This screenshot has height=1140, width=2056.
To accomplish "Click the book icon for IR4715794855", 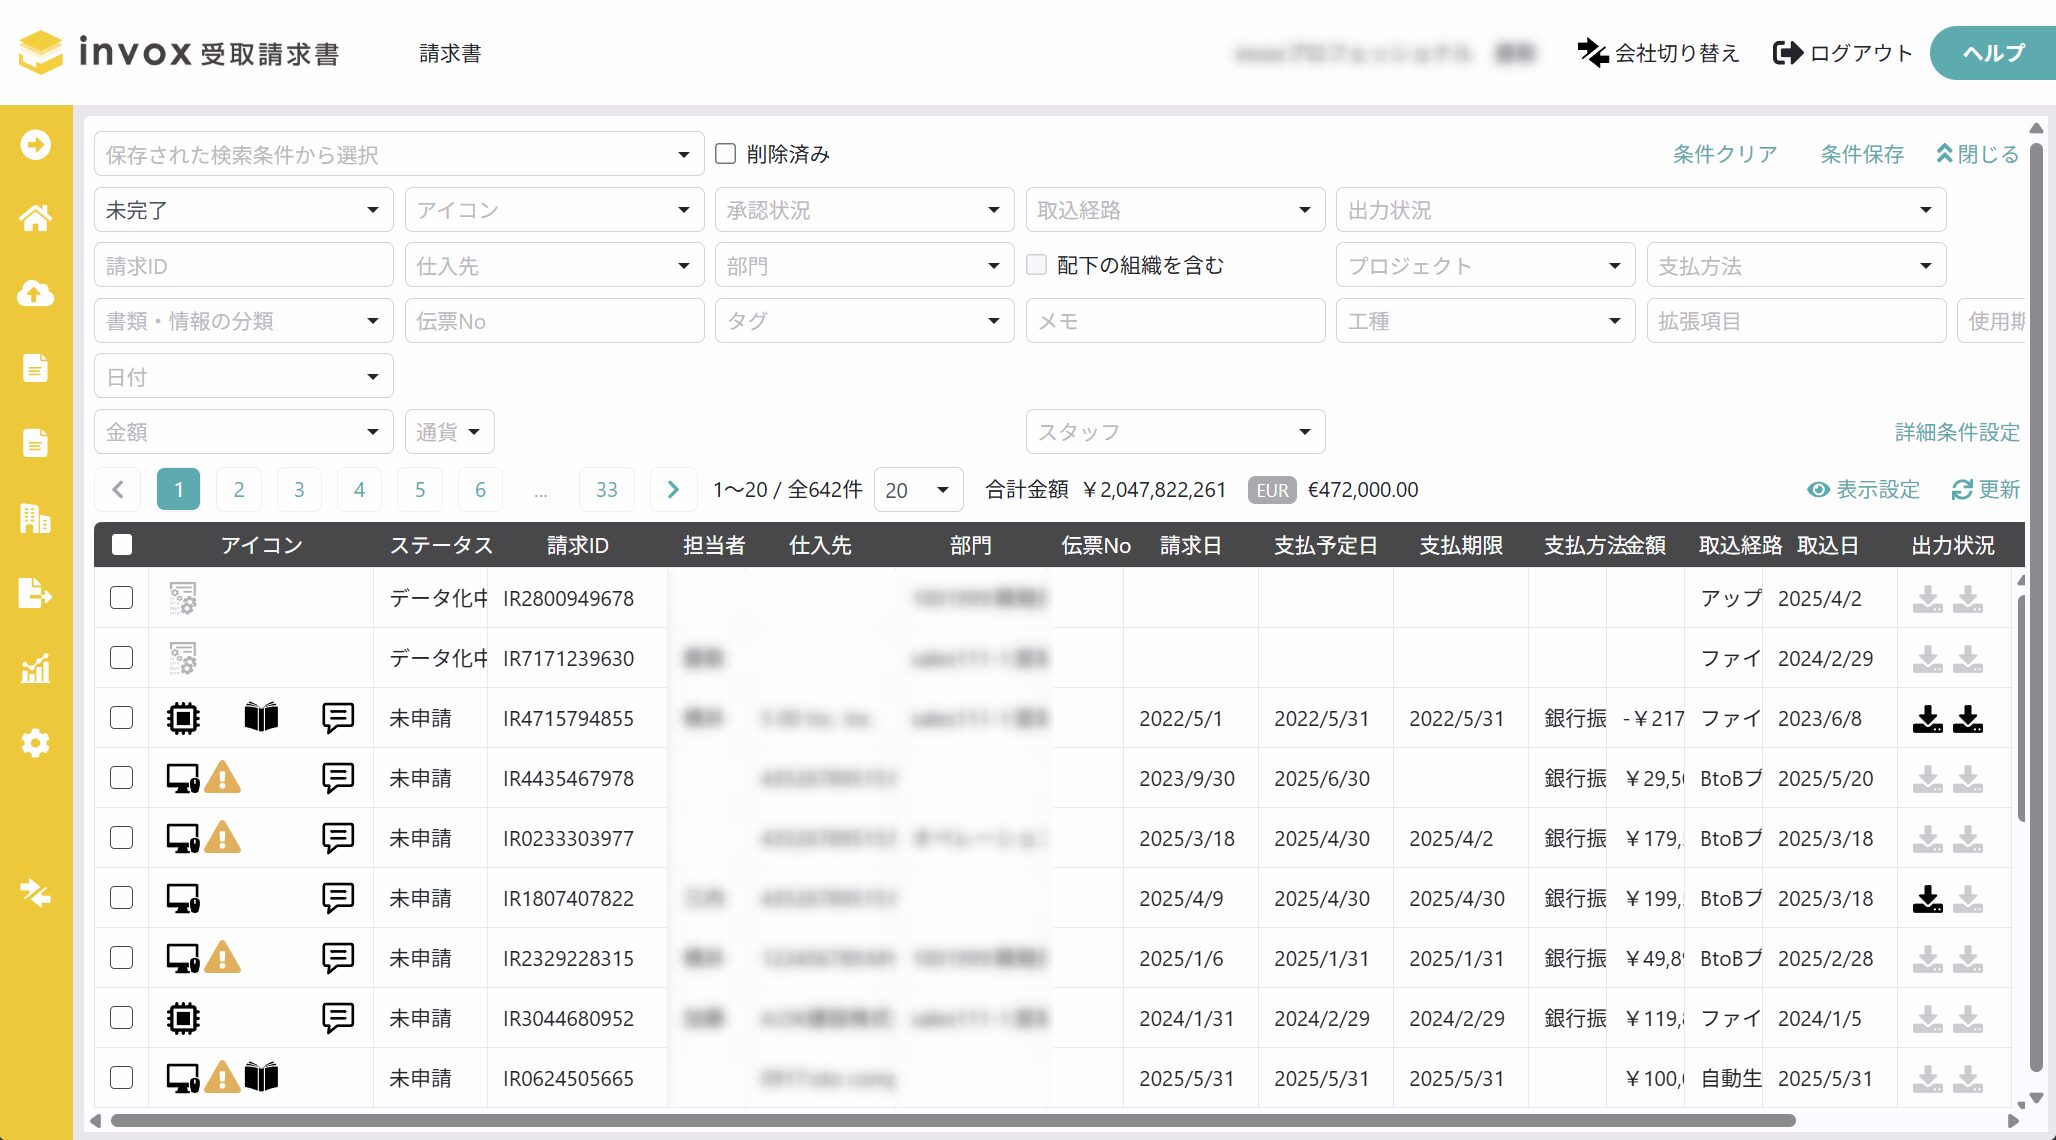I will pyautogui.click(x=261, y=717).
